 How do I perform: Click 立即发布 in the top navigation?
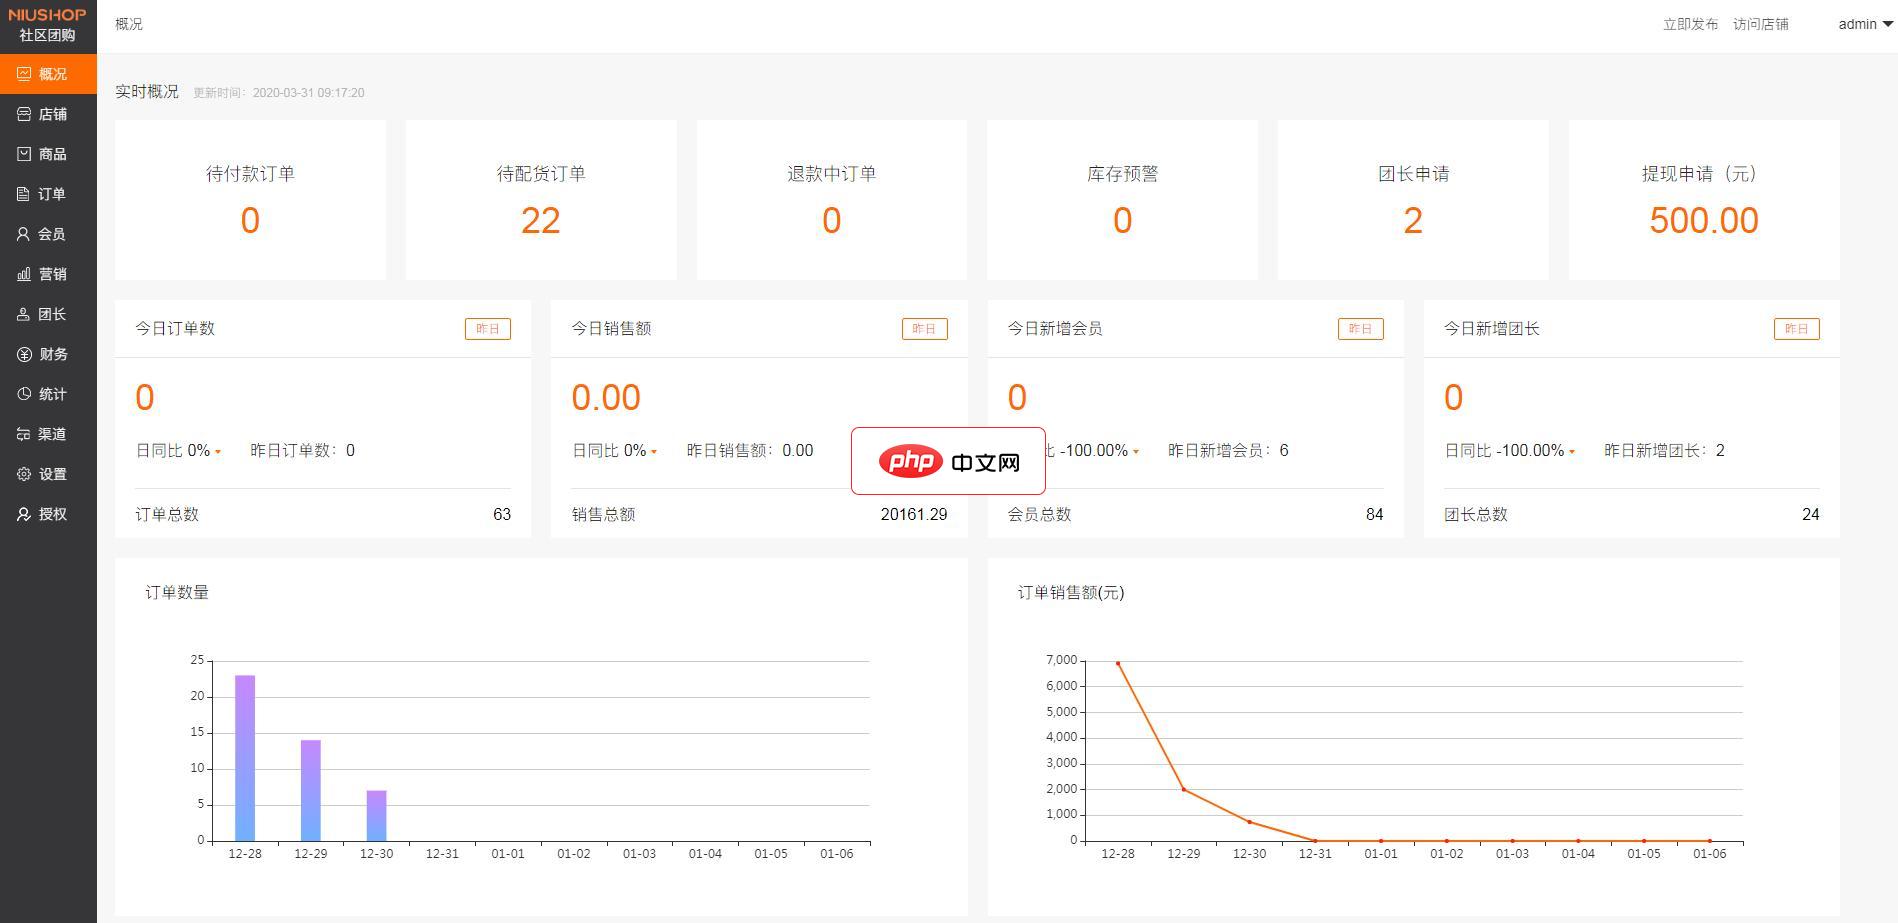pyautogui.click(x=1689, y=24)
